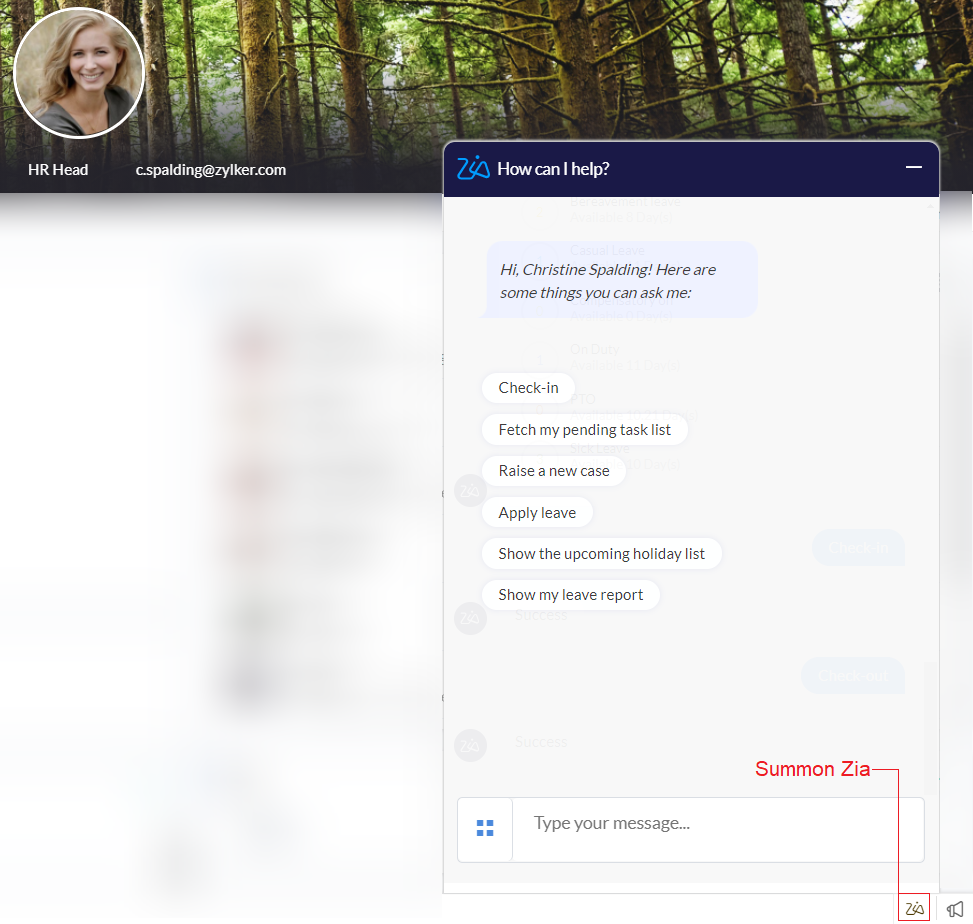Select Show my leave report suggestion
The image size is (973, 924).
tap(570, 595)
